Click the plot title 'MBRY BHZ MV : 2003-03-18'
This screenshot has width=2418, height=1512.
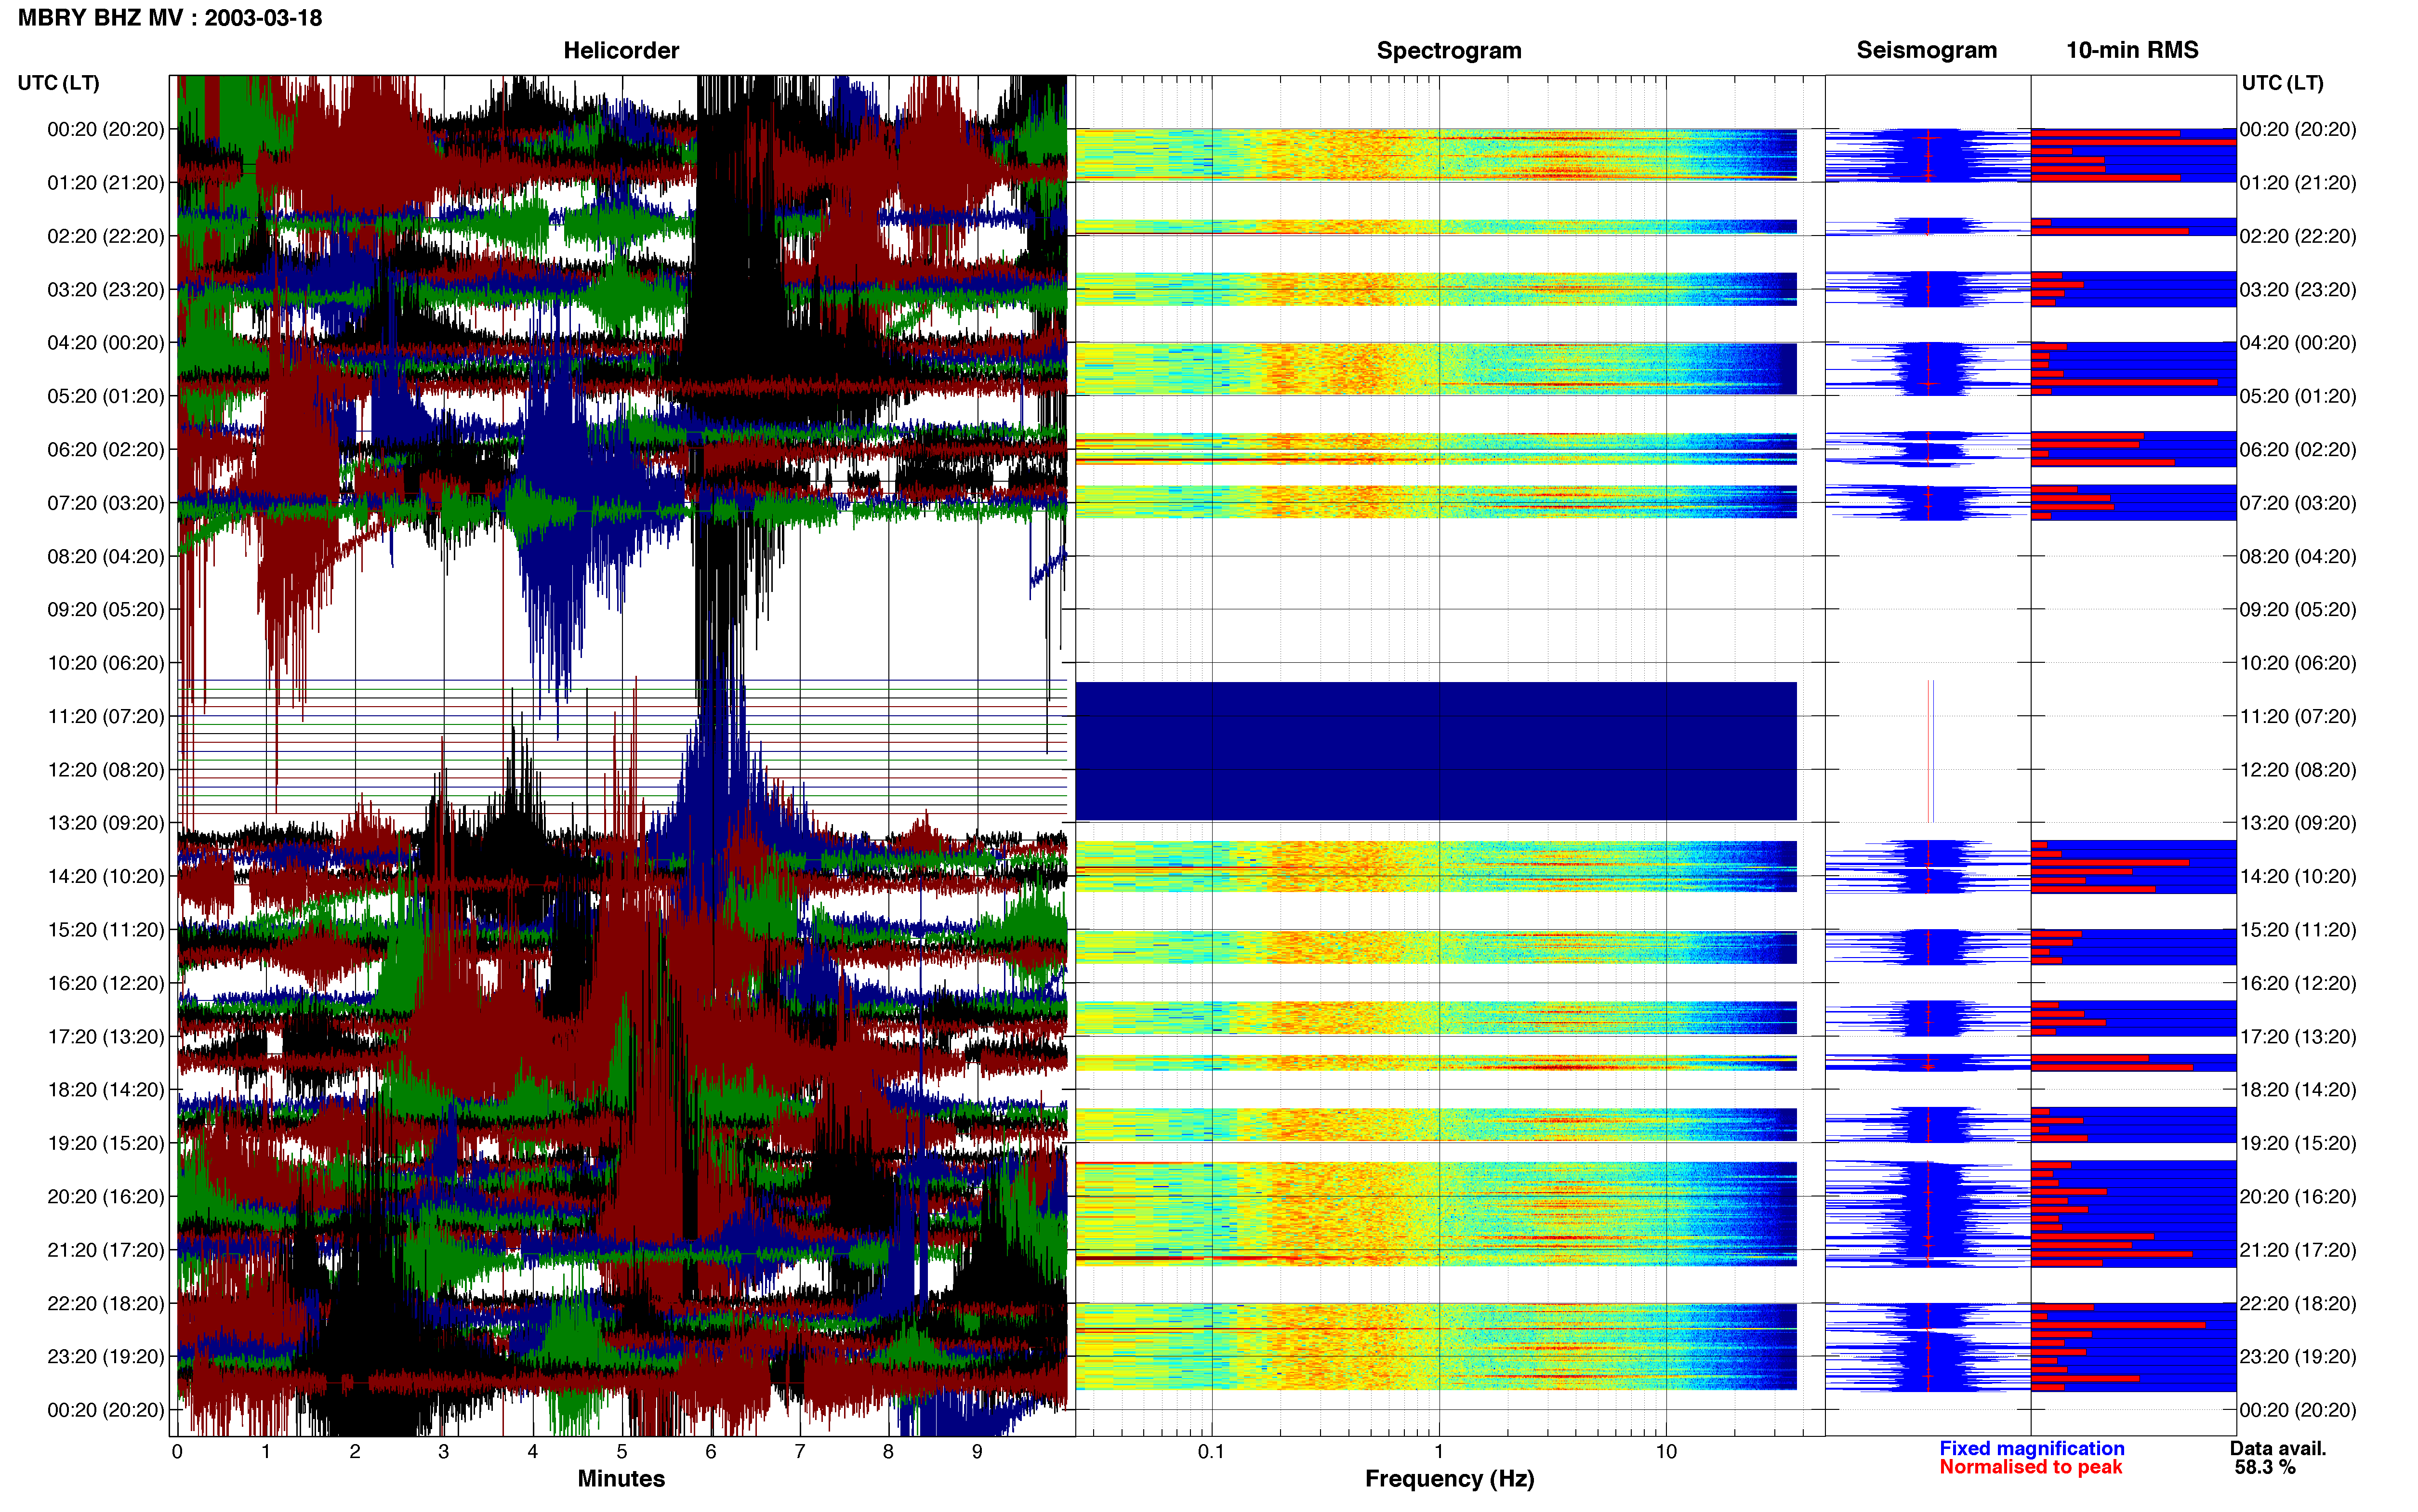[x=170, y=18]
